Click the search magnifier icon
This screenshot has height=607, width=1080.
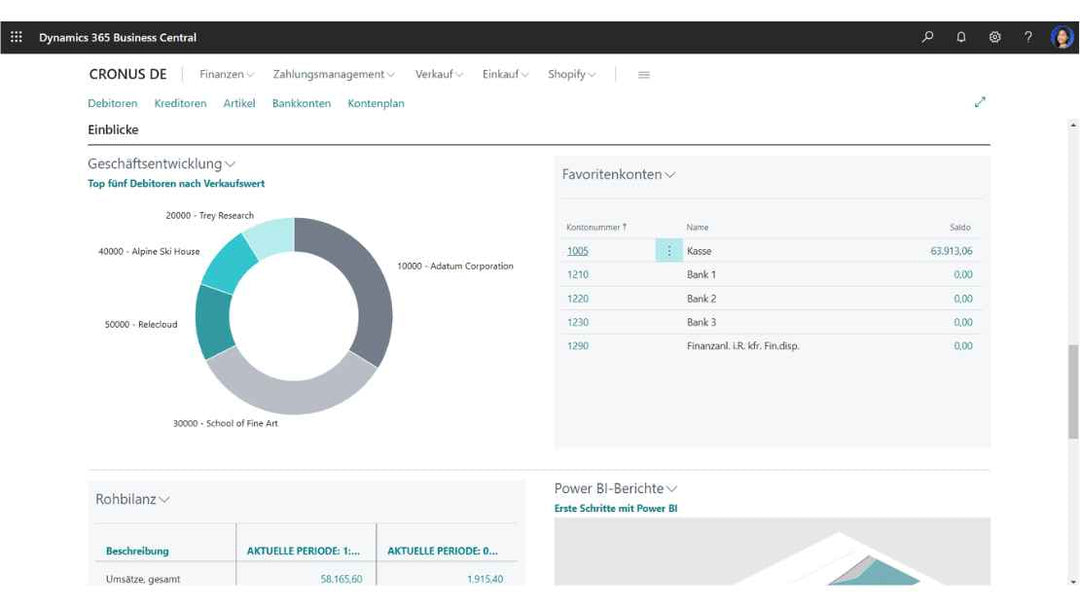[x=928, y=37]
